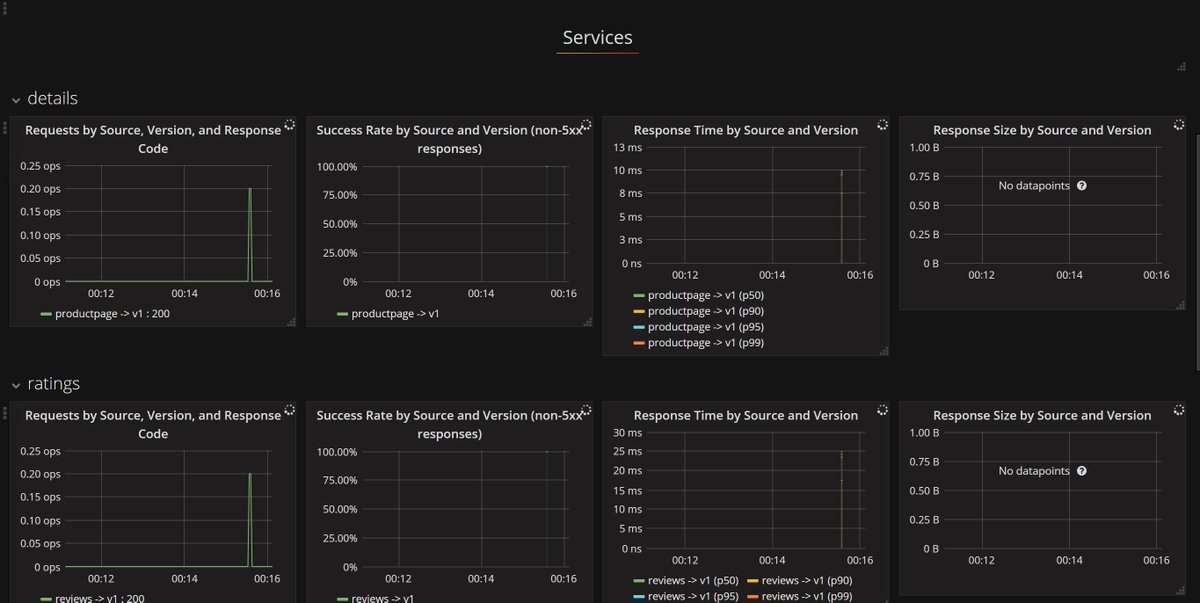Viewport: 1200px width, 603px height.
Task: Click the help icon in ratings Response Size panel
Action: tap(1081, 470)
